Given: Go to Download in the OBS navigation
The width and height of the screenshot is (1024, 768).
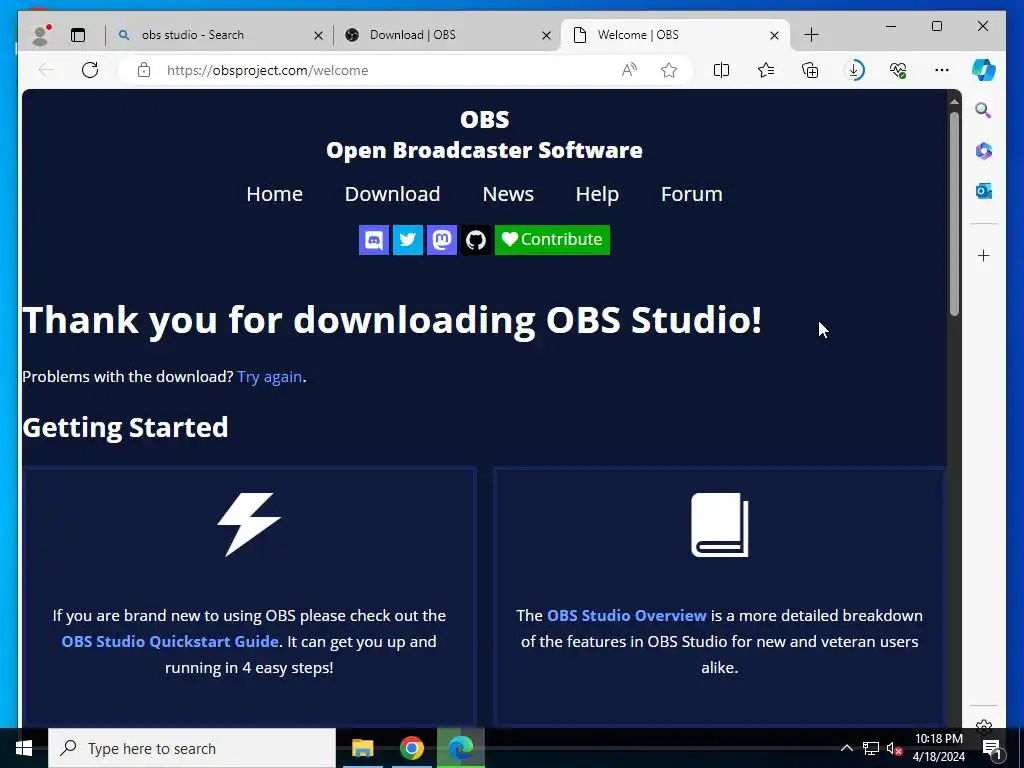Looking at the screenshot, I should coord(392,194).
